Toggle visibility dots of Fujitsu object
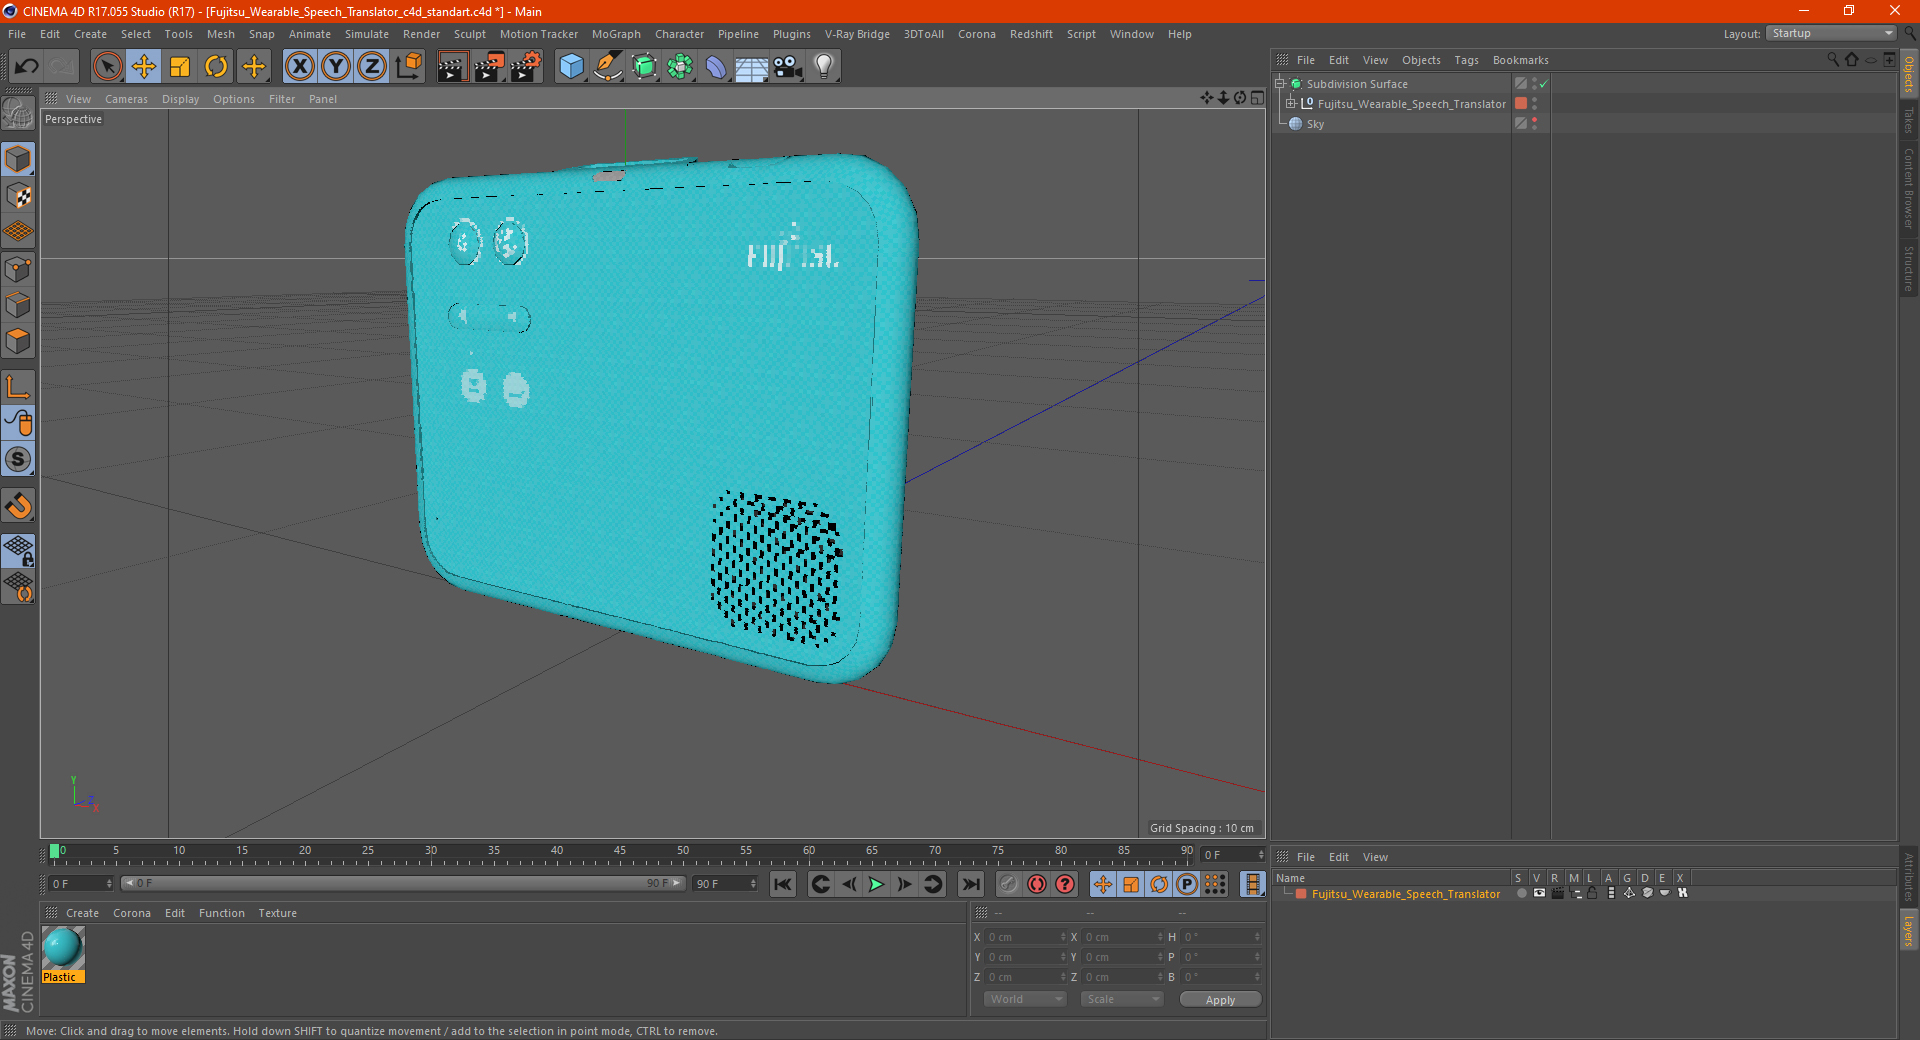The width and height of the screenshot is (1920, 1040). (1534, 104)
